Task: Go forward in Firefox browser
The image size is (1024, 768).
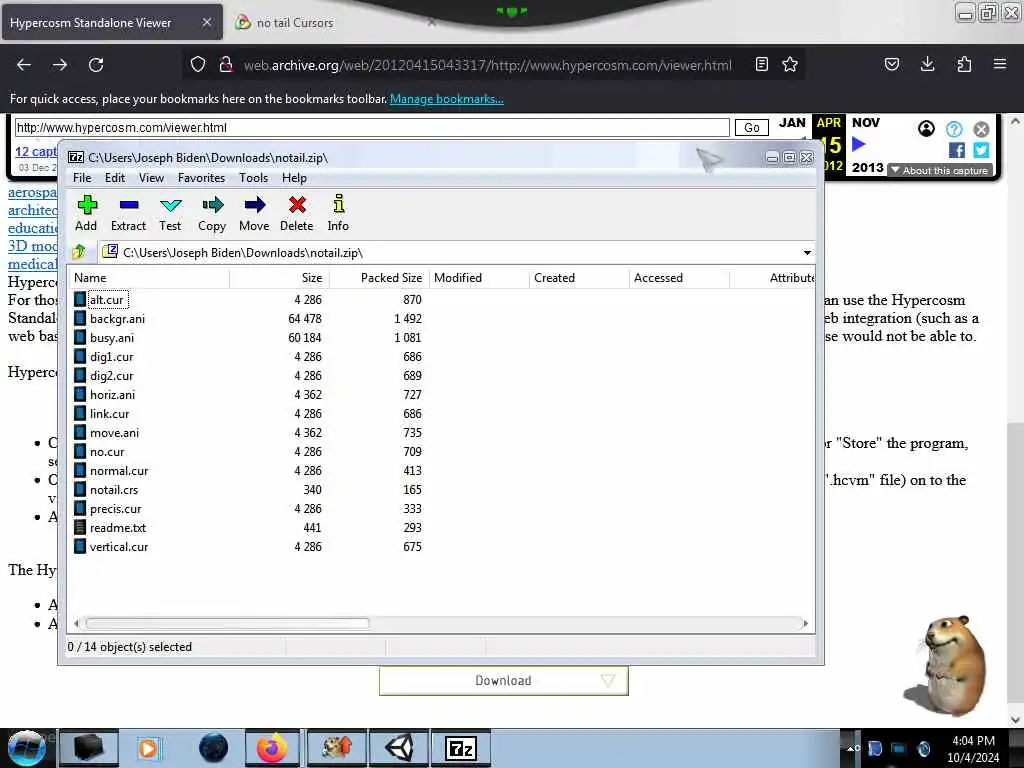Action: coord(60,65)
